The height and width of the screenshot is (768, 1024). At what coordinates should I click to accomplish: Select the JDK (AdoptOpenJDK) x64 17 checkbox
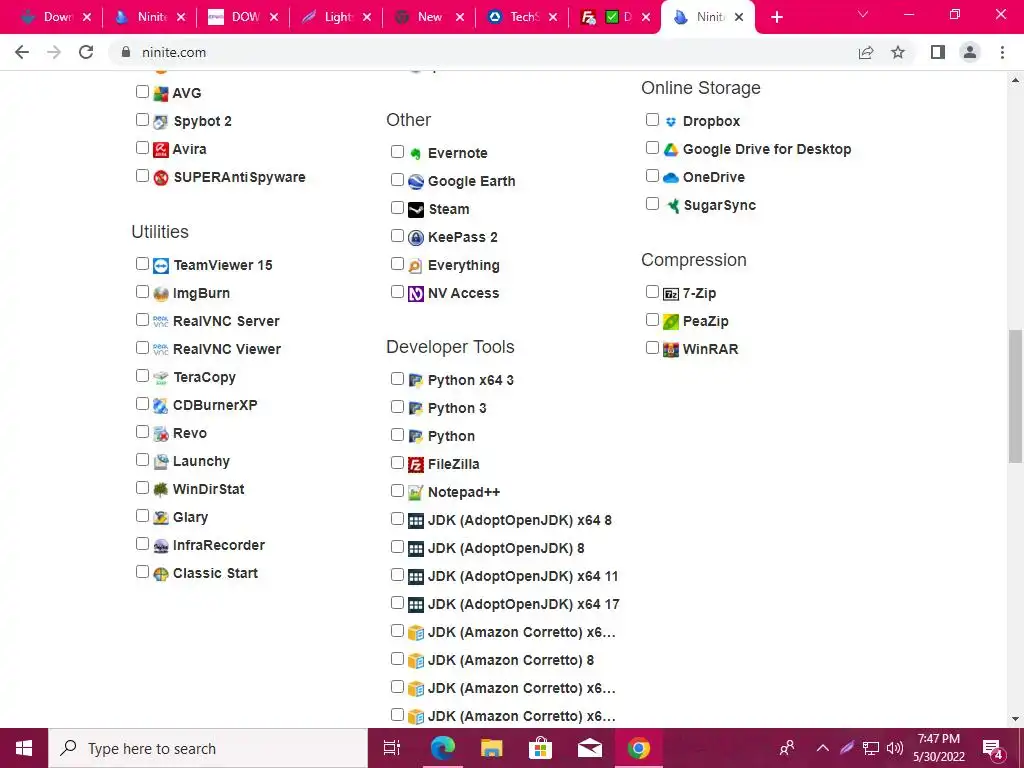(397, 603)
